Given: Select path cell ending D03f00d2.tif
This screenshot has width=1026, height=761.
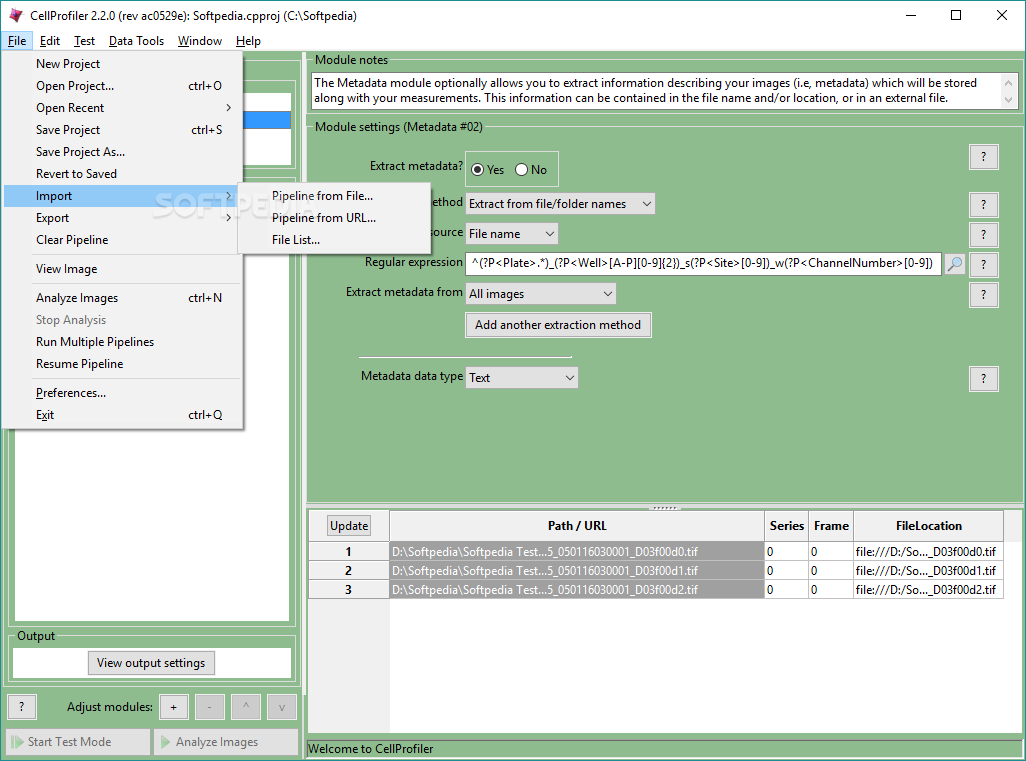Looking at the screenshot, I should coord(577,590).
